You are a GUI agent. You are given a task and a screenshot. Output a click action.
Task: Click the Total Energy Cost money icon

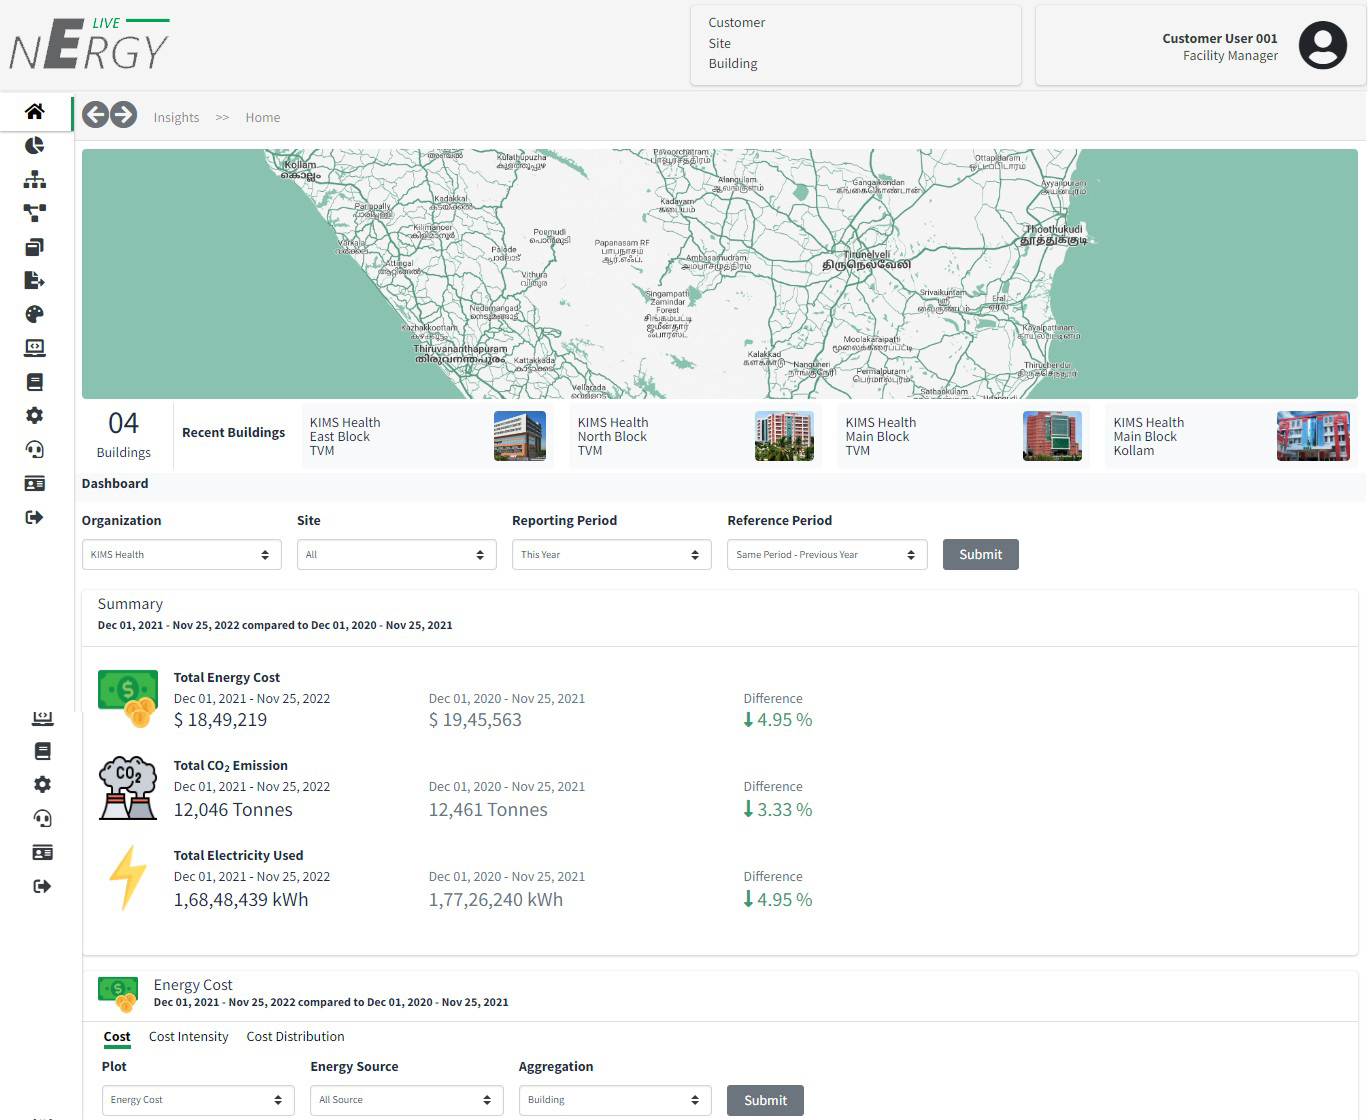coord(128,698)
